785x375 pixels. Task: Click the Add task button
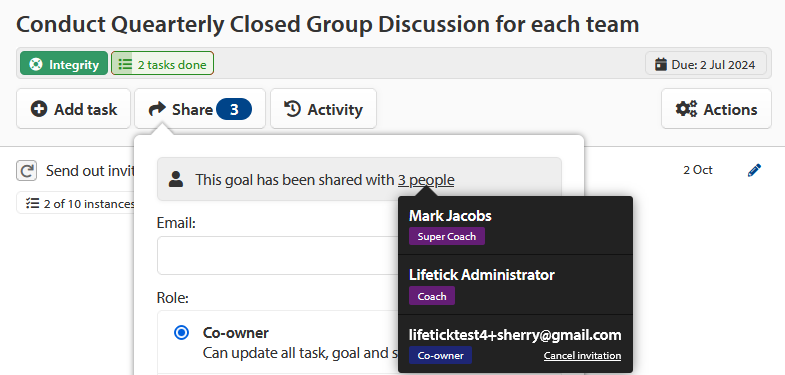[73, 109]
